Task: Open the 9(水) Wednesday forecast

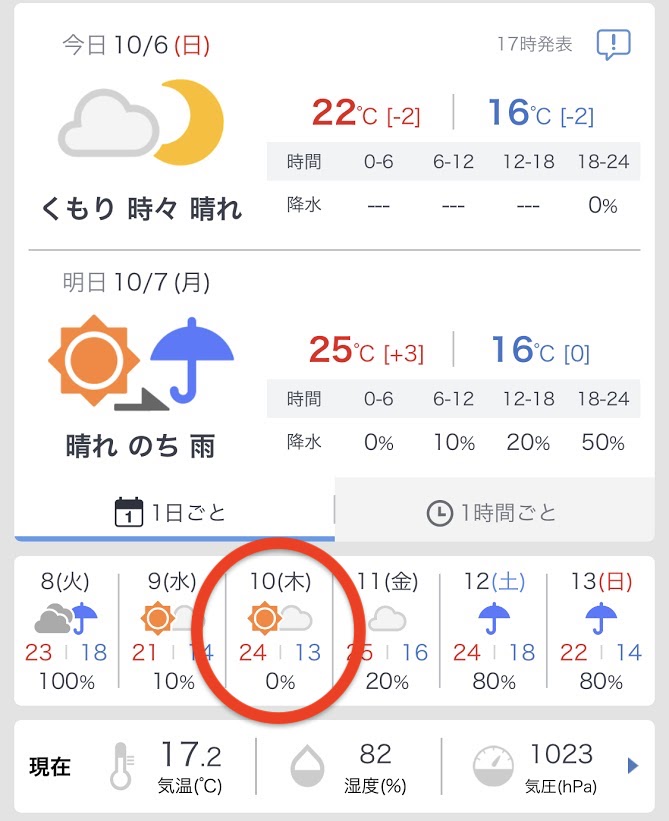Action: pos(172,631)
